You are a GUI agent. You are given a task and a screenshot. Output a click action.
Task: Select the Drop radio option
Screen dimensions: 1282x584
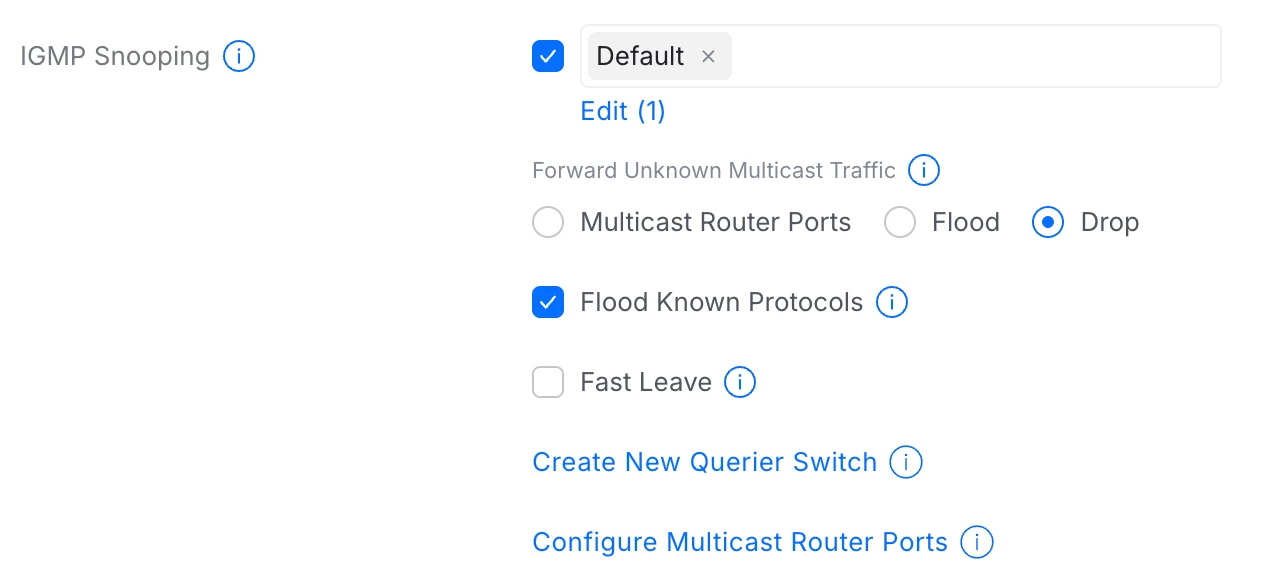pyautogui.click(x=1048, y=222)
